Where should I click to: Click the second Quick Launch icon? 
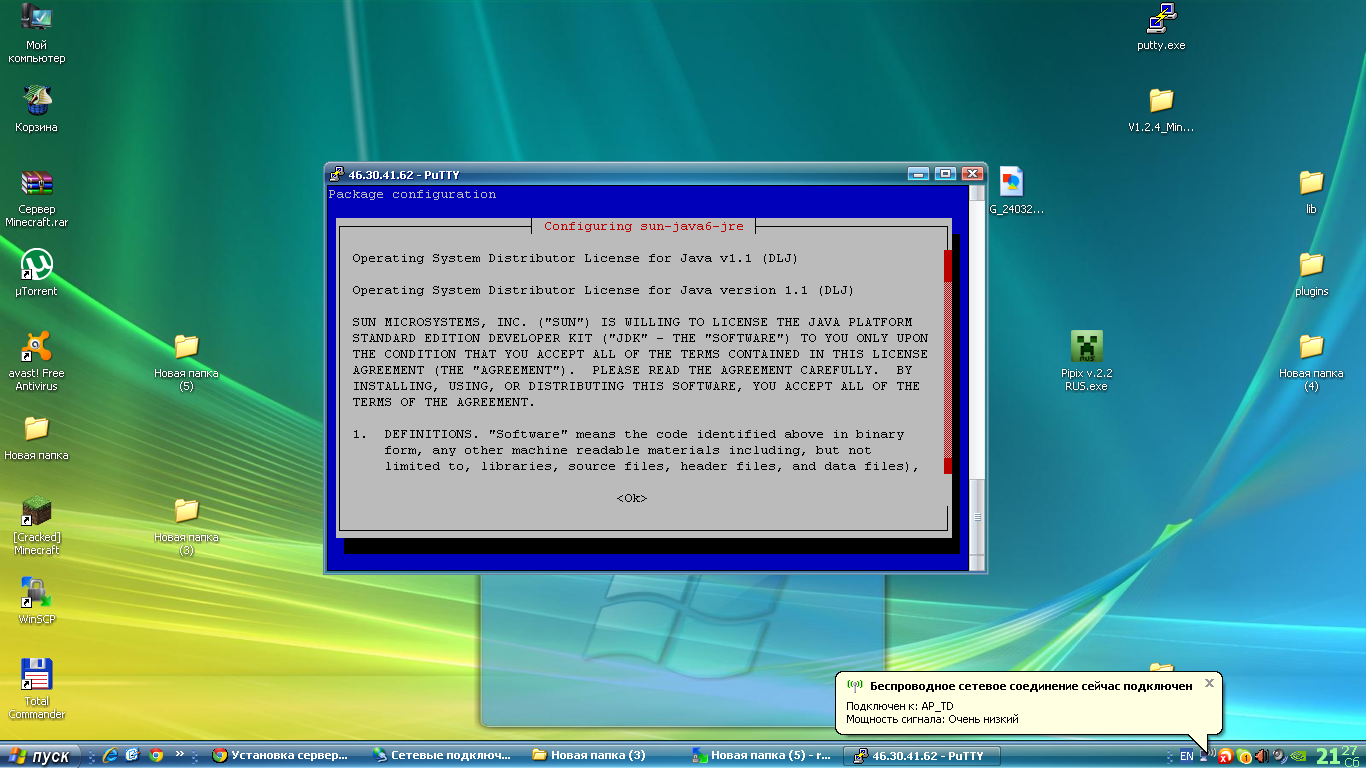pos(132,755)
